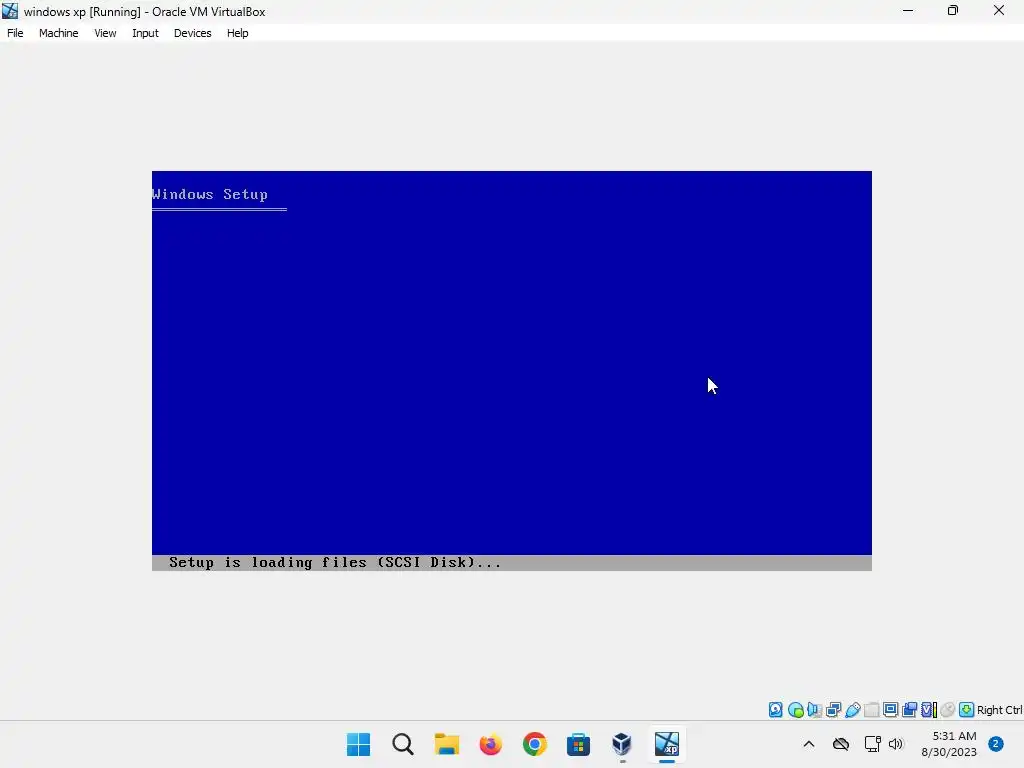Viewport: 1024px width, 768px height.
Task: Open the Machine menu
Action: point(59,33)
